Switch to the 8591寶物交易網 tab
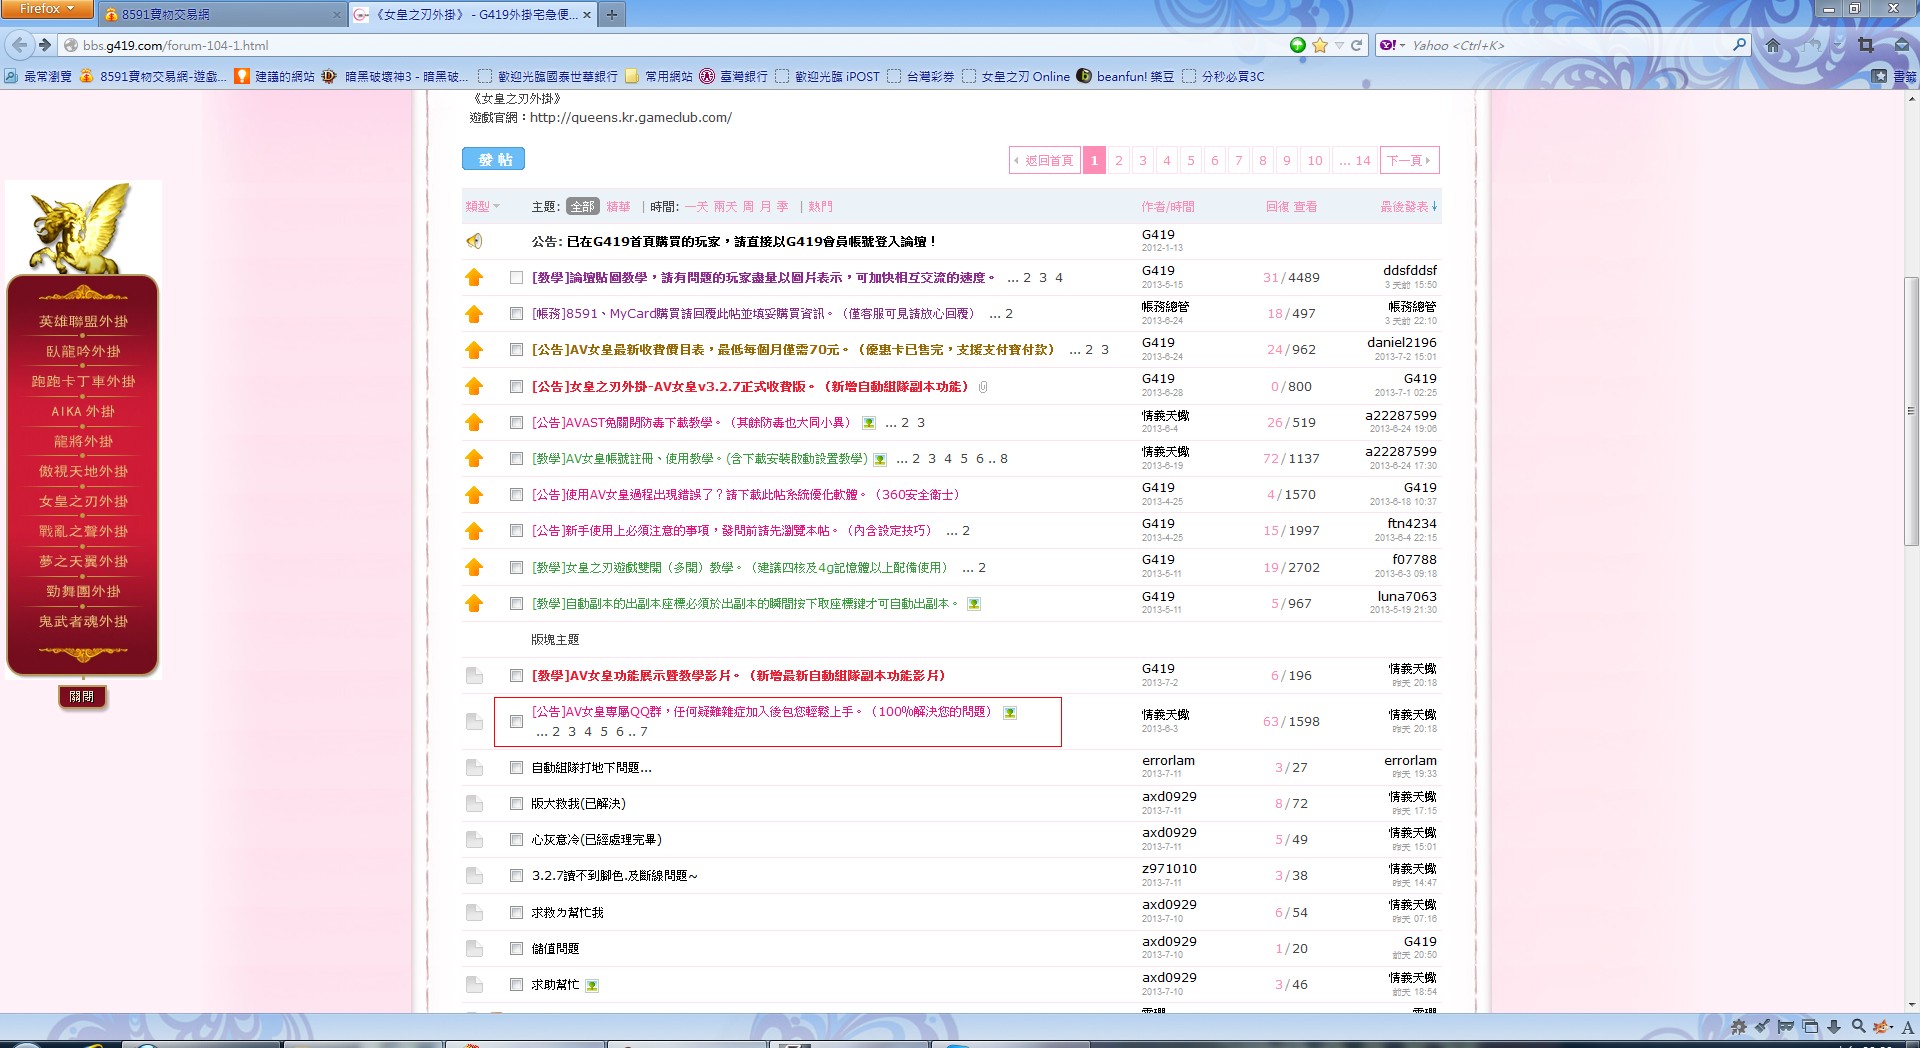This screenshot has width=1920, height=1048. 222,14
